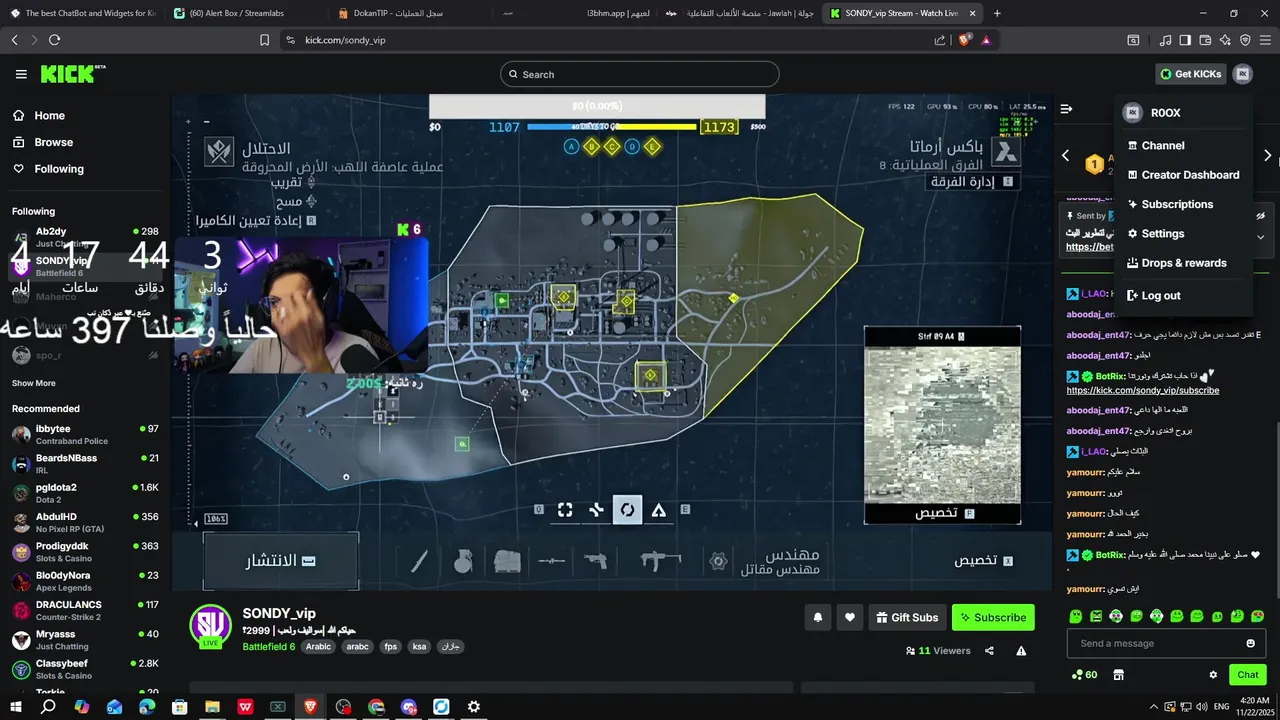
Task: Click the 60 channel points icon
Action: [x=1084, y=675]
